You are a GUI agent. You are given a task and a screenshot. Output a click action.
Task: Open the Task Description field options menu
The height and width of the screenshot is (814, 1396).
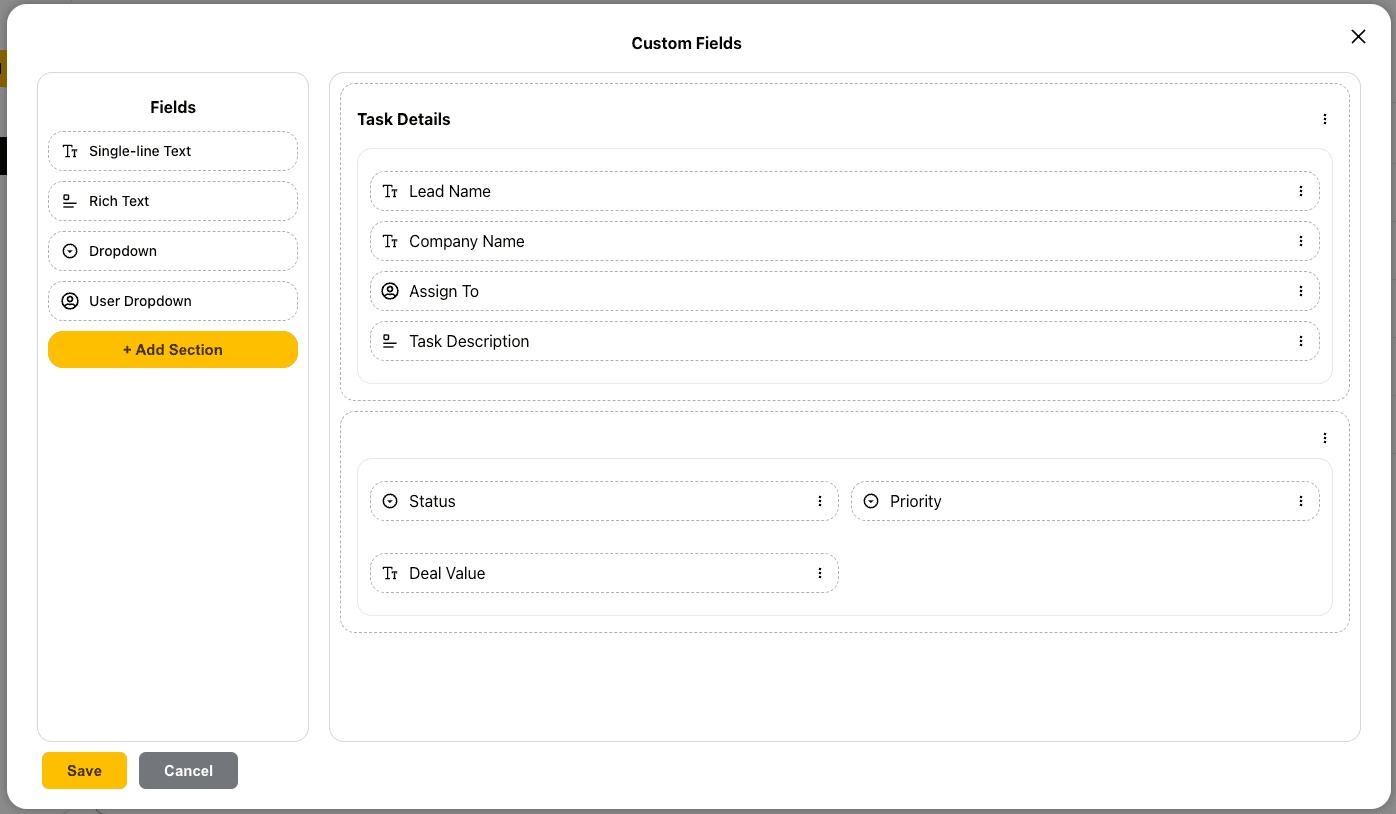1301,341
